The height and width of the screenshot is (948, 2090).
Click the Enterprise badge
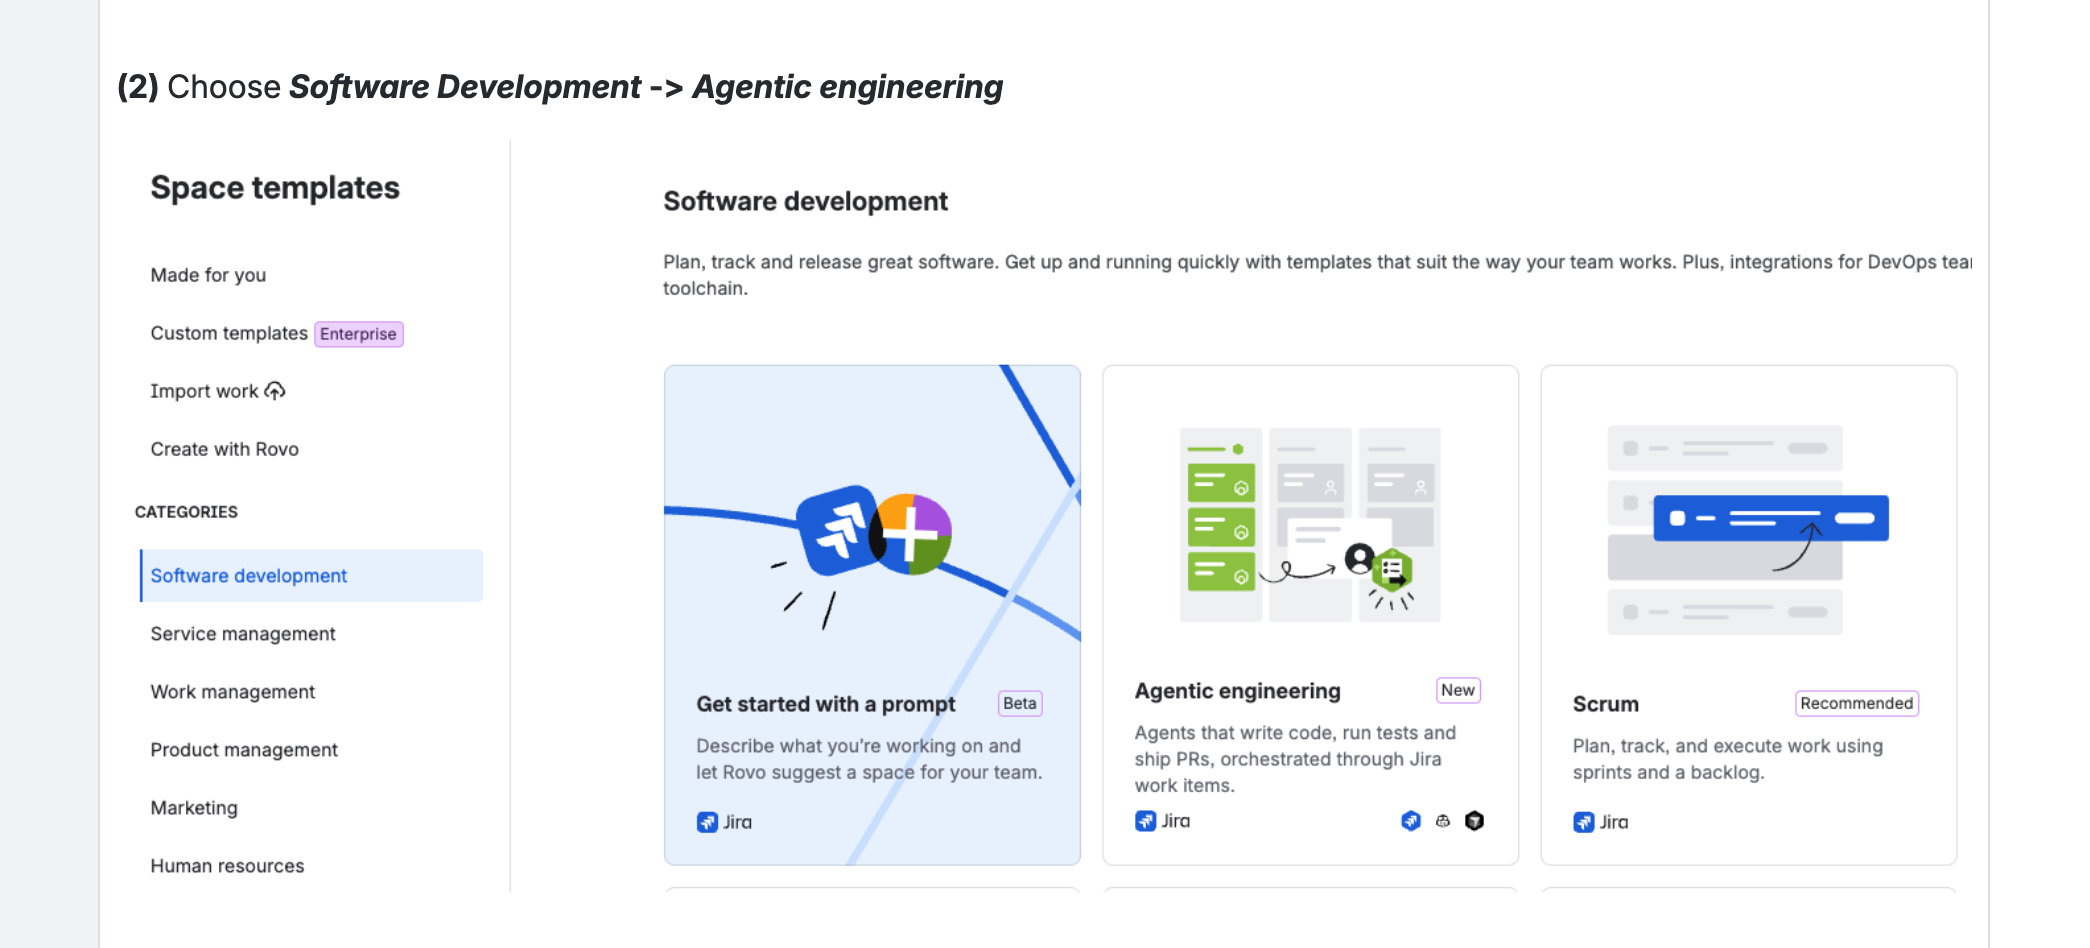pos(359,334)
